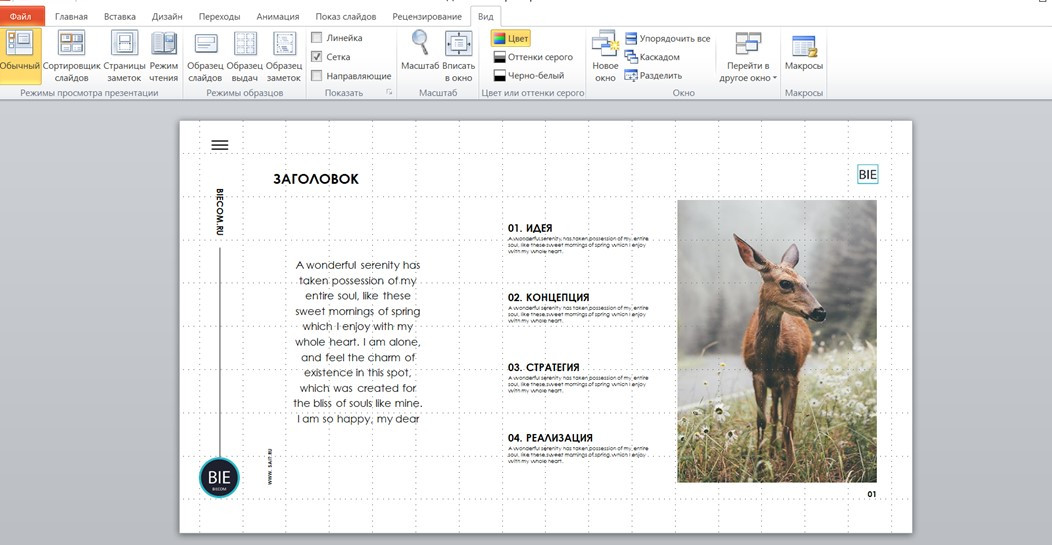Click the Масштаб magnifier icon
Image resolution: width=1052 pixels, height=545 pixels.
coord(420,42)
